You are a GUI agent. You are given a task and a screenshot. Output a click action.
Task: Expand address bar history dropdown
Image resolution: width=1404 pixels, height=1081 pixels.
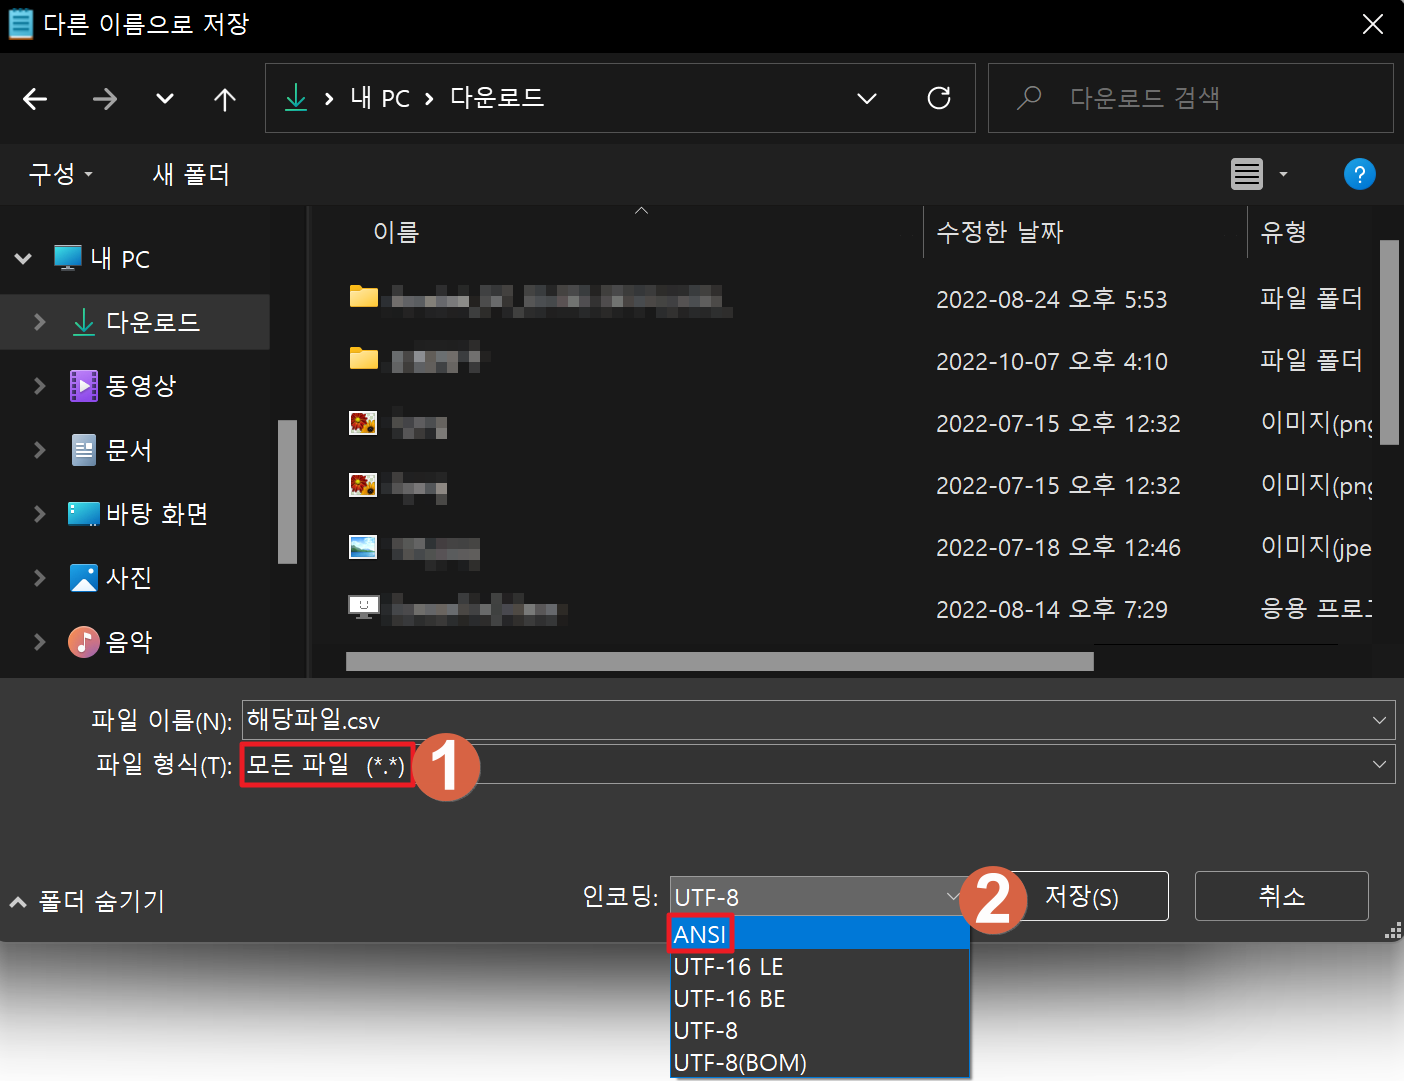click(x=867, y=98)
